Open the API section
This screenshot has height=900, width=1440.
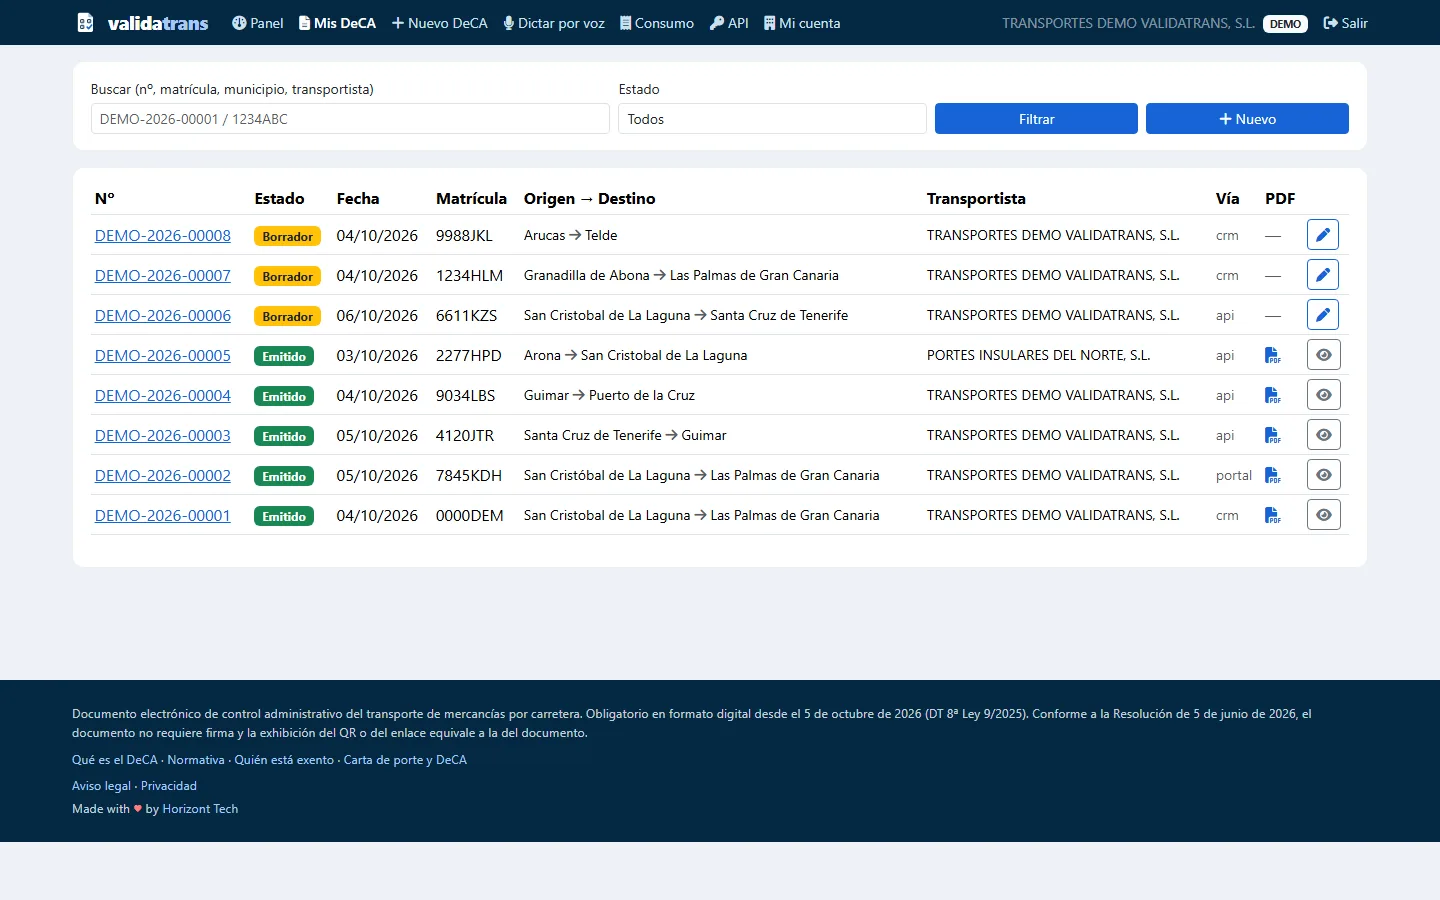pos(729,23)
